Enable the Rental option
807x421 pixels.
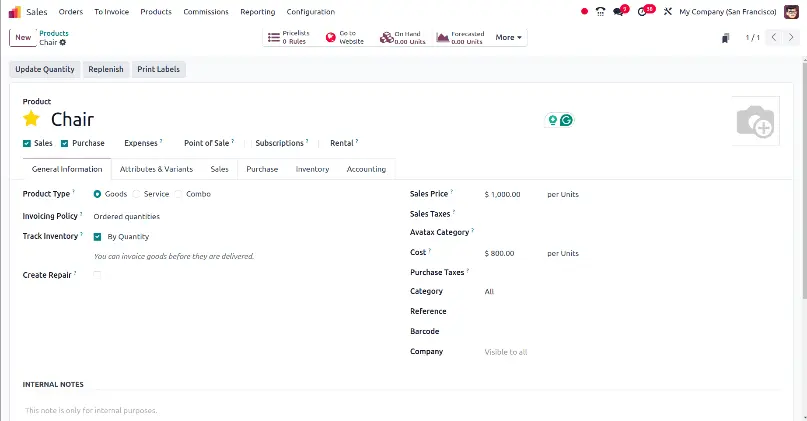tap(344, 143)
